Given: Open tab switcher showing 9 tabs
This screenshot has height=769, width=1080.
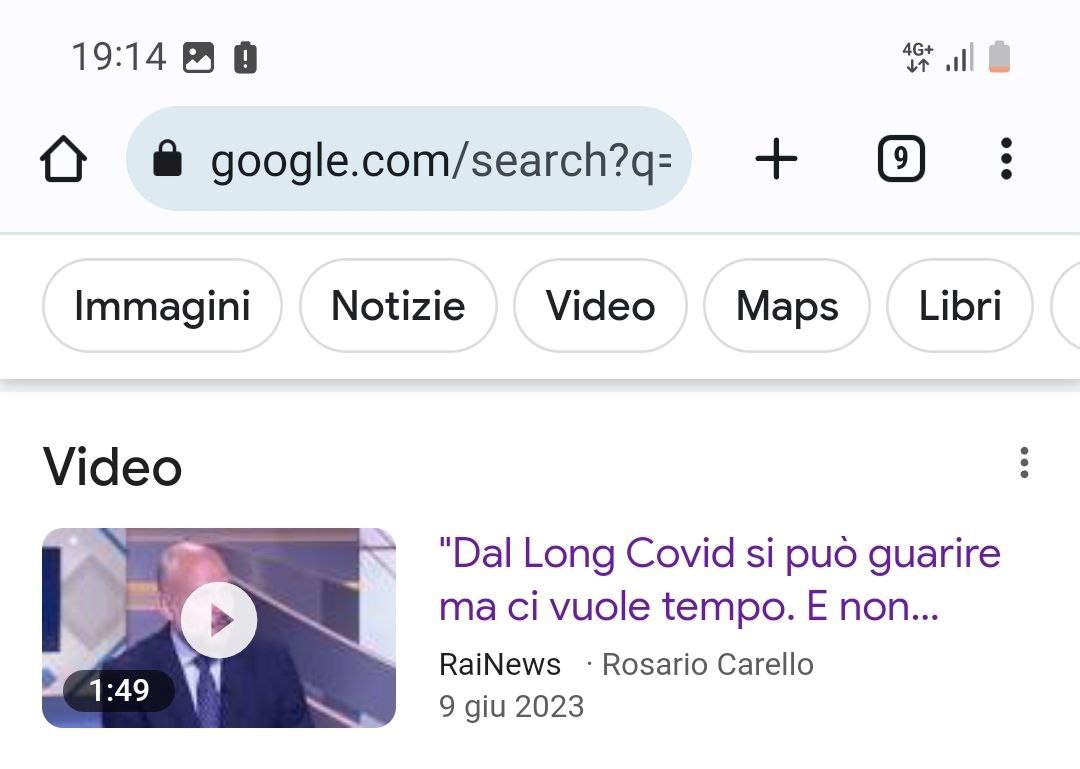Looking at the screenshot, I should (x=900, y=159).
